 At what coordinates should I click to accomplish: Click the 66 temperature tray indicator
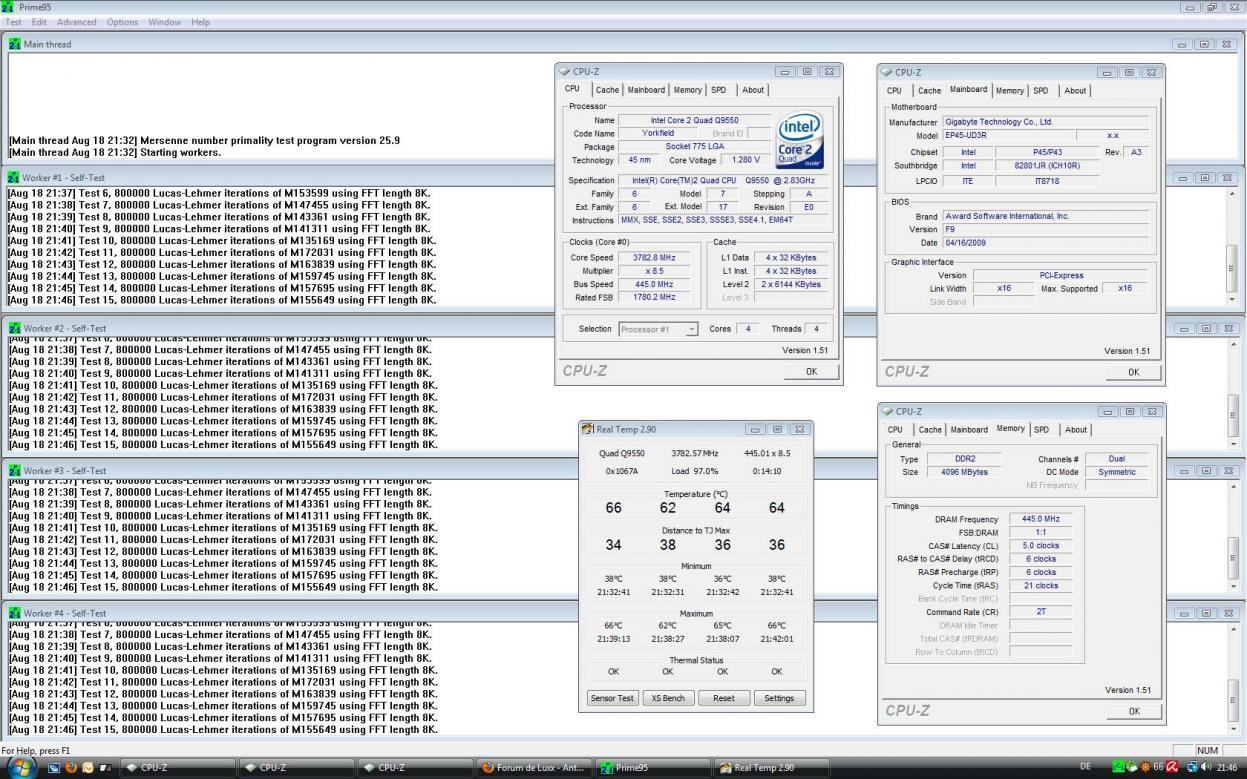[x=1158, y=767]
